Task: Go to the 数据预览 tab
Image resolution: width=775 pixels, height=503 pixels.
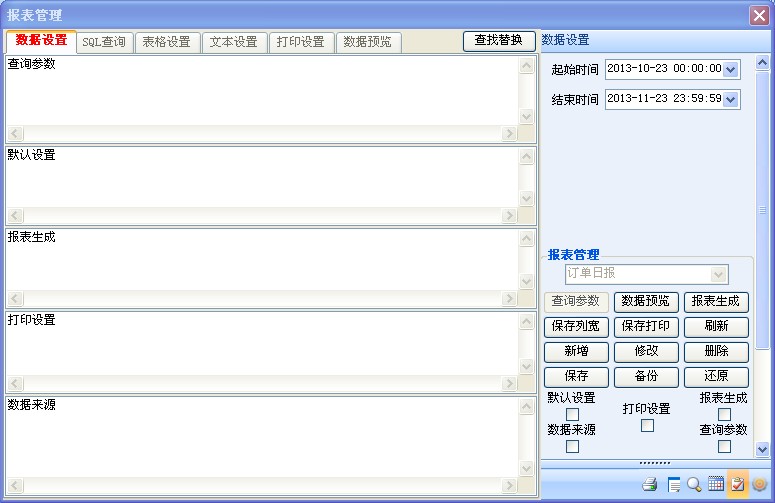Action: [368, 42]
